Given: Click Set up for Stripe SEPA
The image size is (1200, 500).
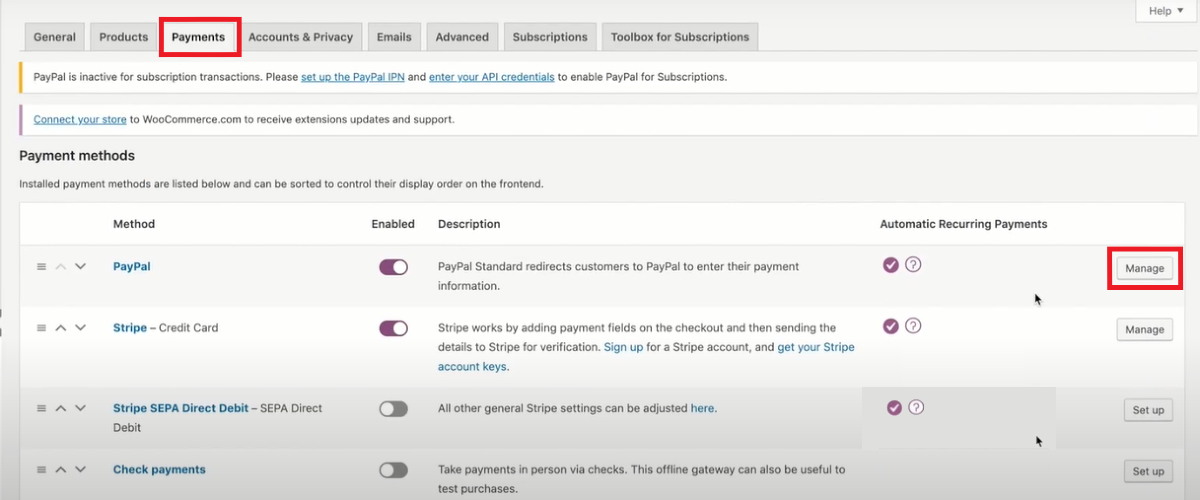Looking at the screenshot, I should pyautogui.click(x=1148, y=410).
